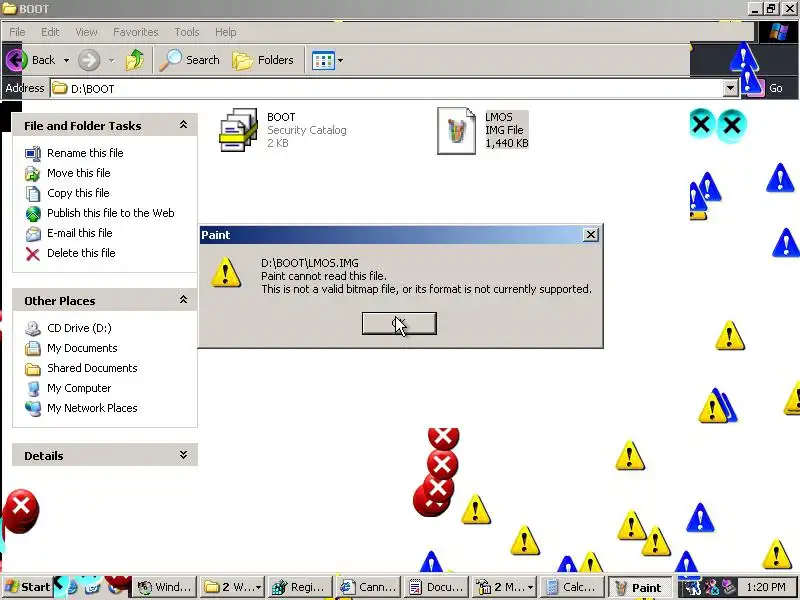Toggle the Folders pane
Screen dimensions: 800x600
pos(263,60)
